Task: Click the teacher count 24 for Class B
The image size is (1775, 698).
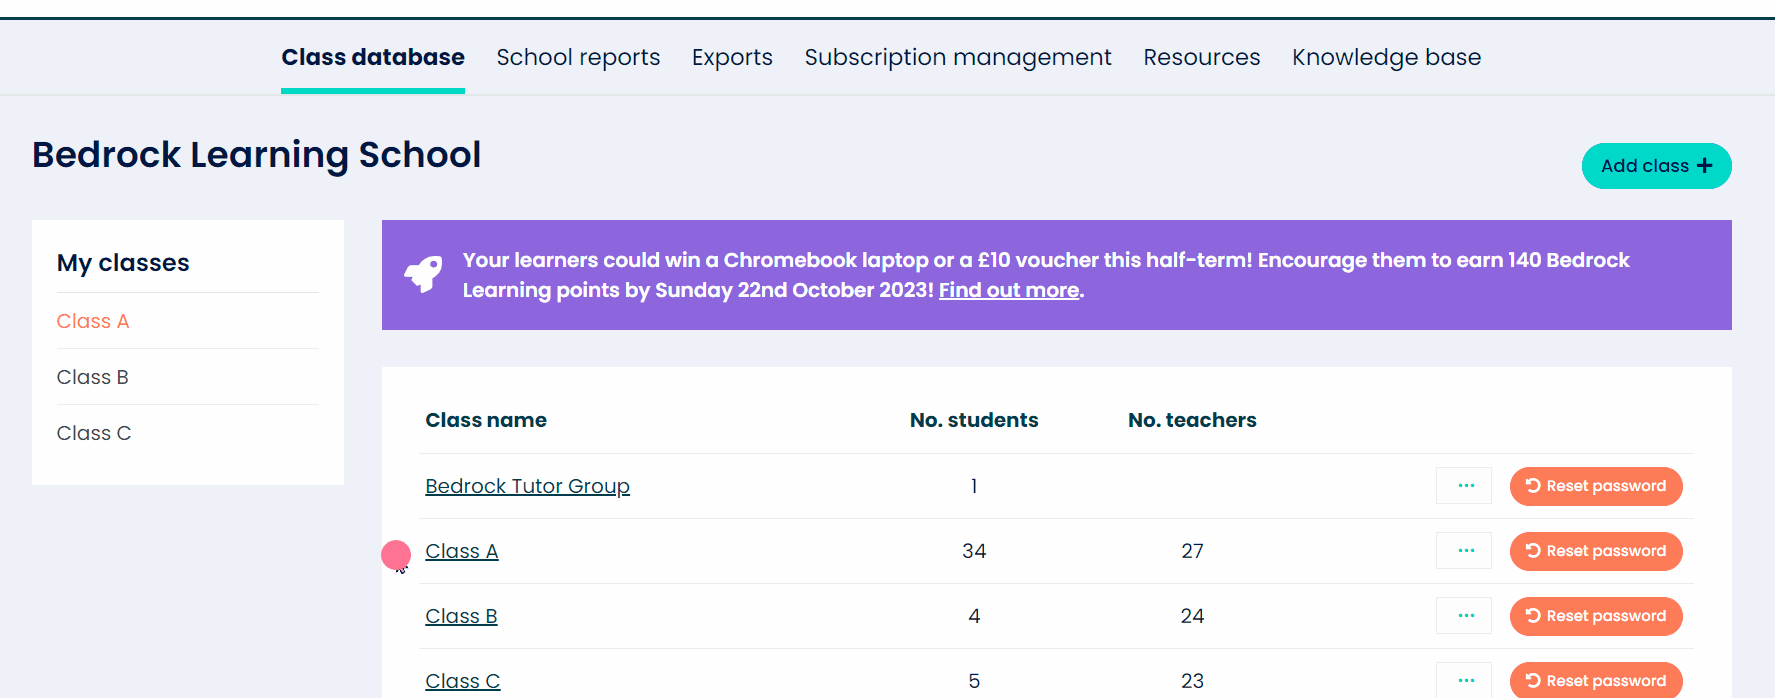Action: click(x=1192, y=616)
